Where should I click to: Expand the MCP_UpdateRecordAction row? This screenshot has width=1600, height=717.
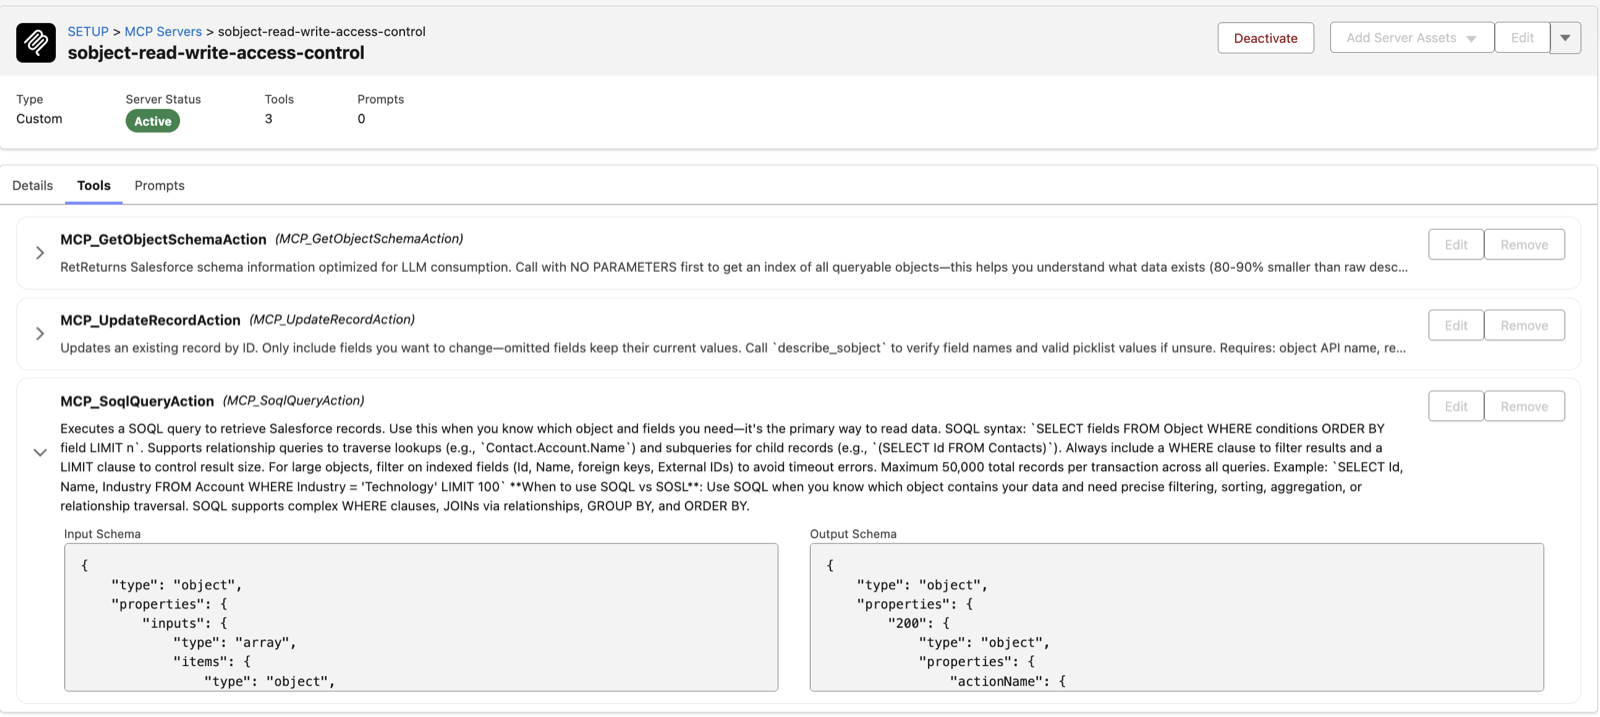[x=40, y=334]
